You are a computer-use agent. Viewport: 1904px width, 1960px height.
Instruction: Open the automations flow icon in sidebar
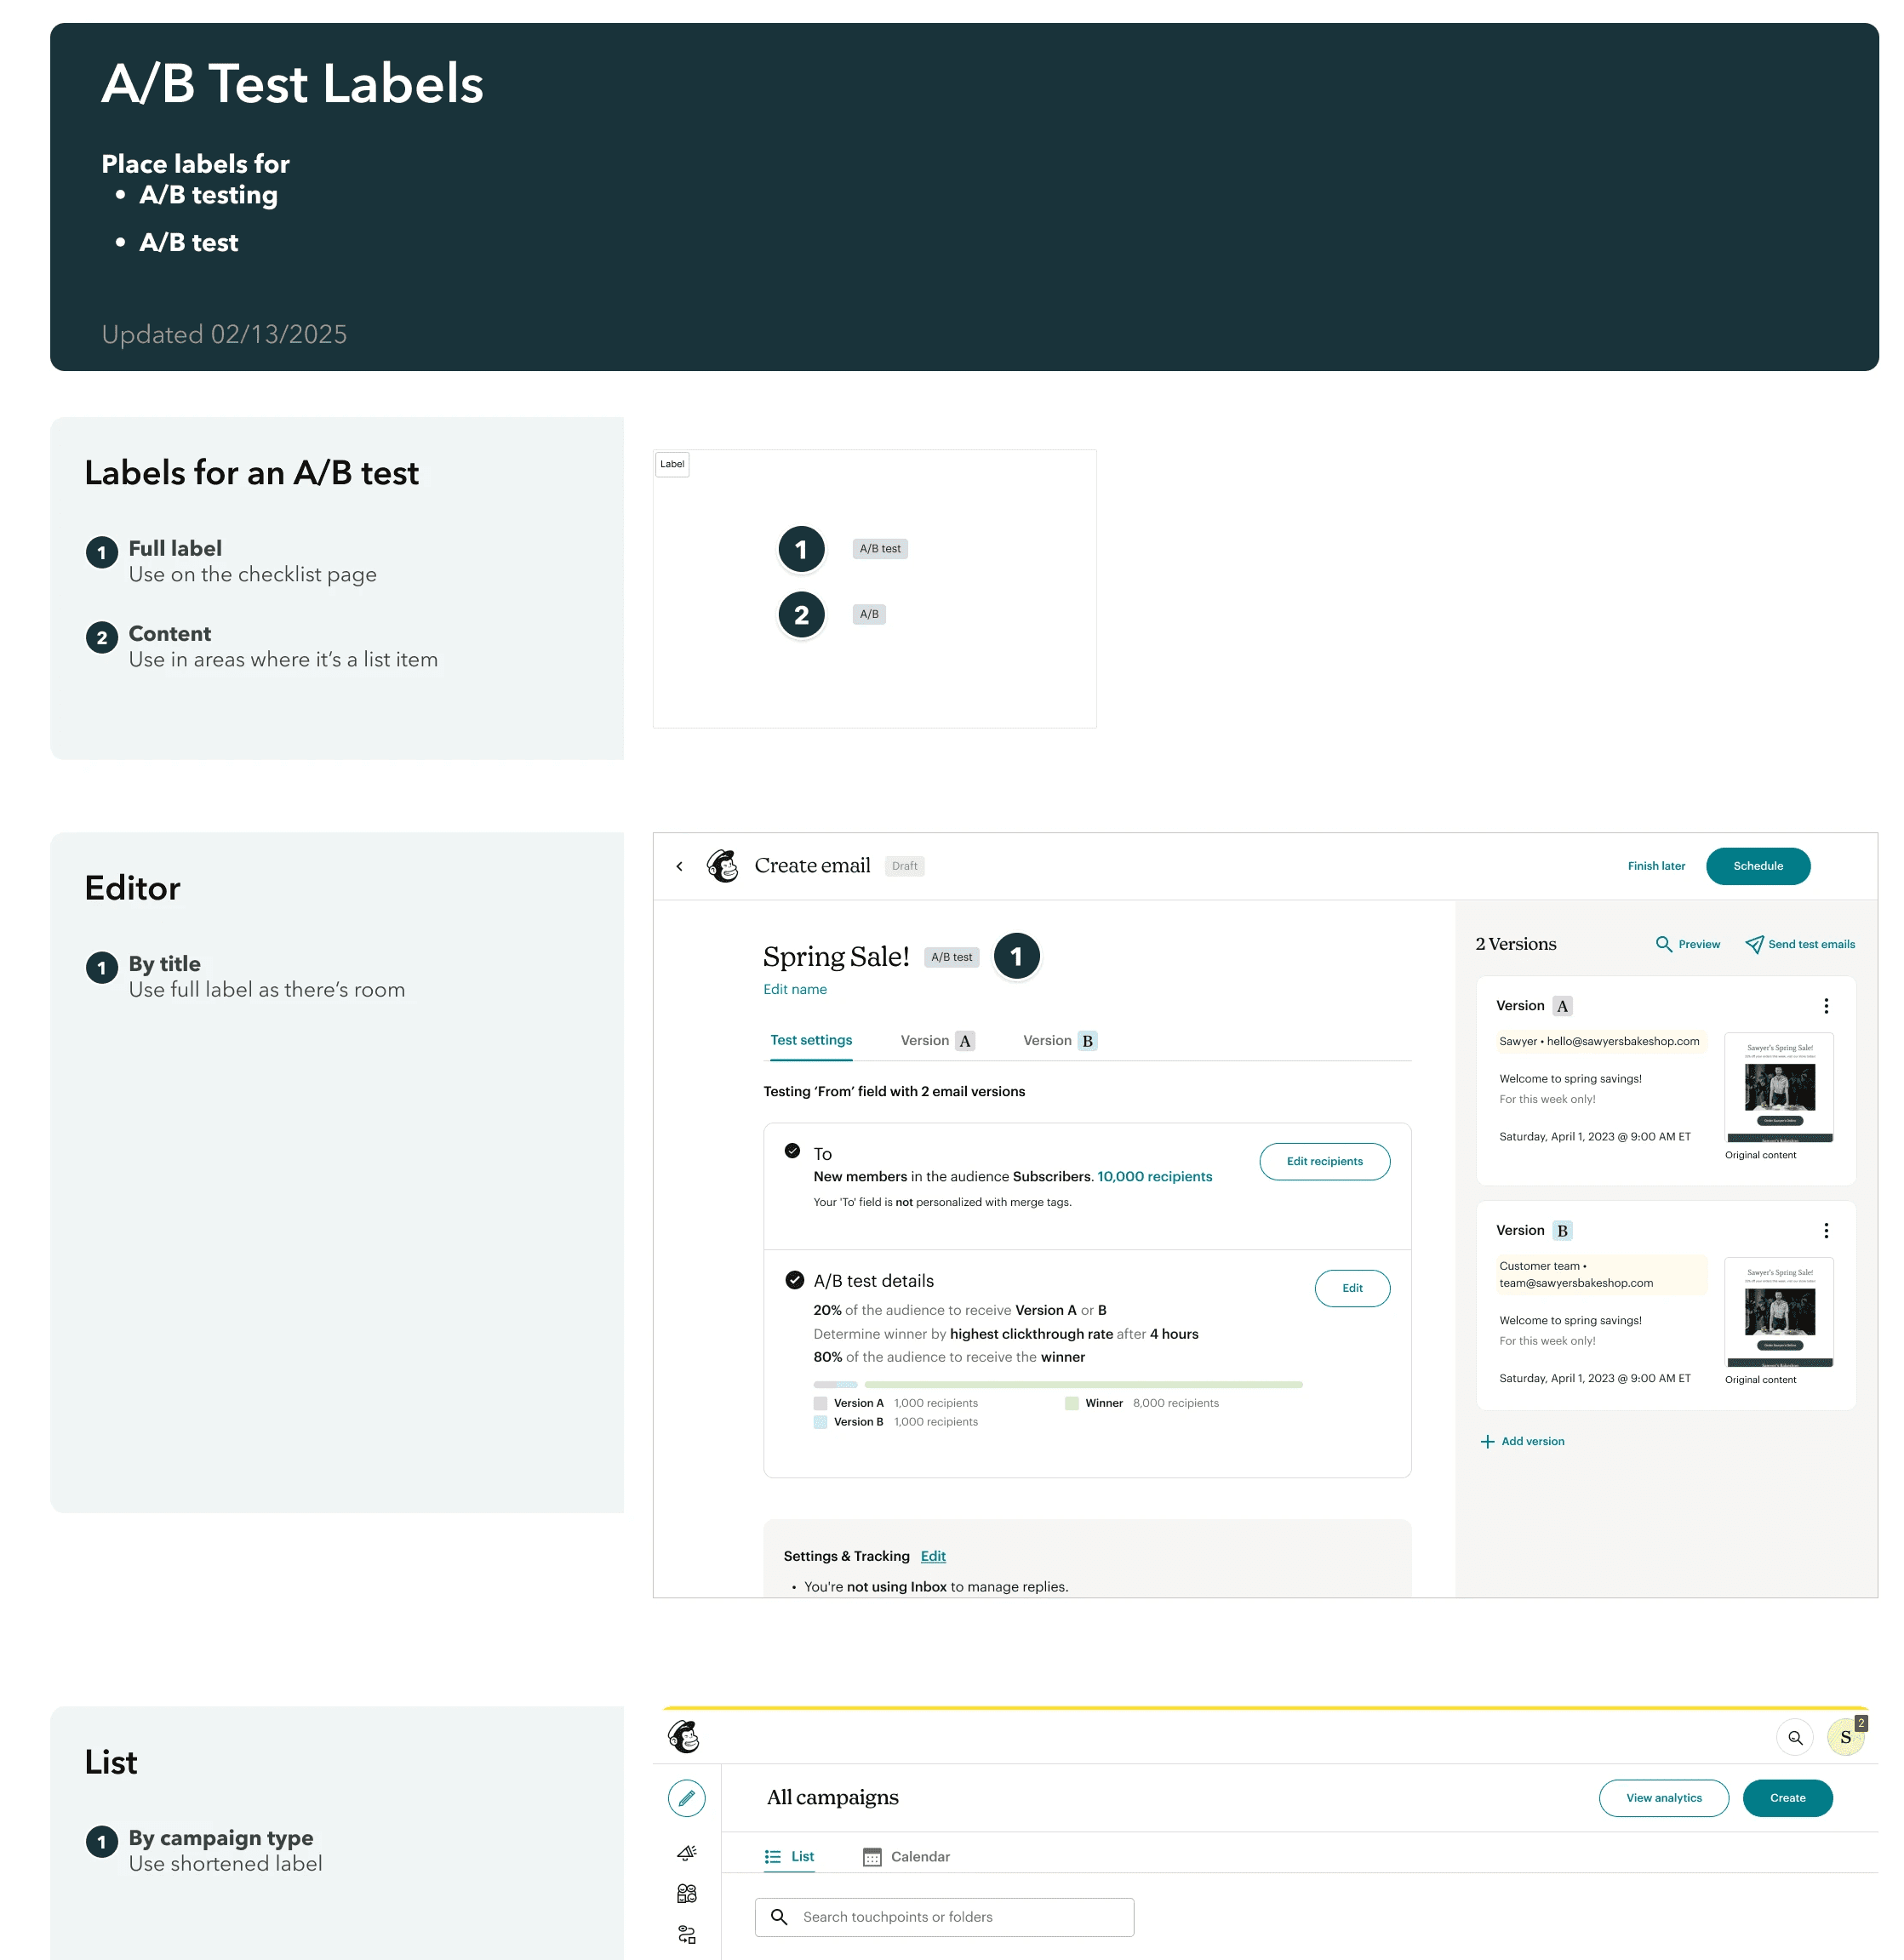click(687, 1934)
